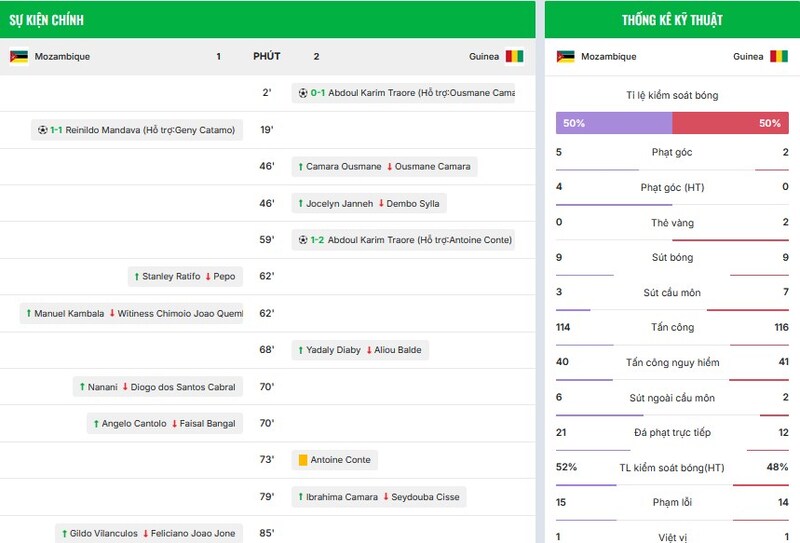Image resolution: width=800 pixels, height=543 pixels.
Task: Click the goal ball icon for Reinildo Mandava
Action: (42, 130)
